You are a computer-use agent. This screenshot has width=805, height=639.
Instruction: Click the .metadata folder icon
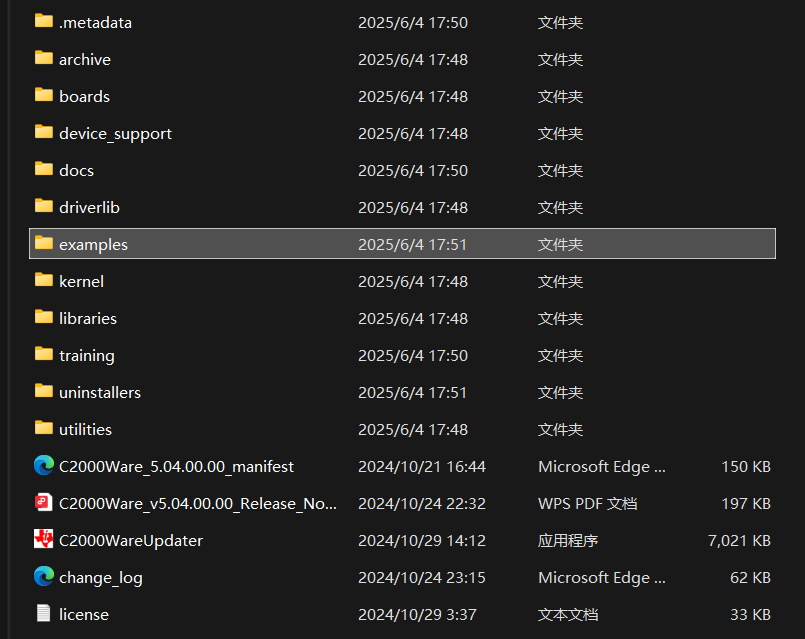(x=44, y=21)
